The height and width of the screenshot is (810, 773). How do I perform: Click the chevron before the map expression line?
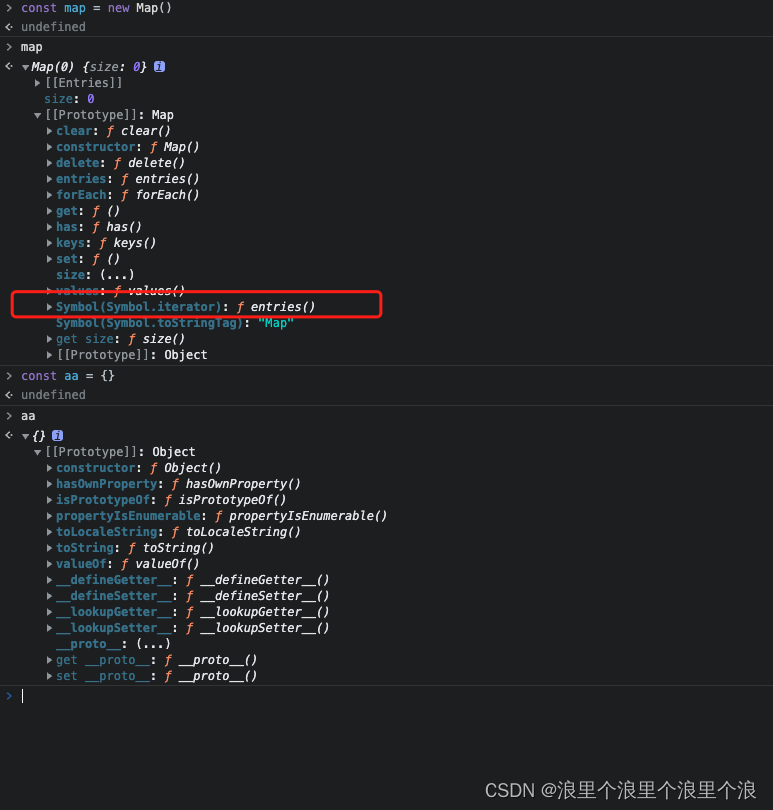[8, 46]
